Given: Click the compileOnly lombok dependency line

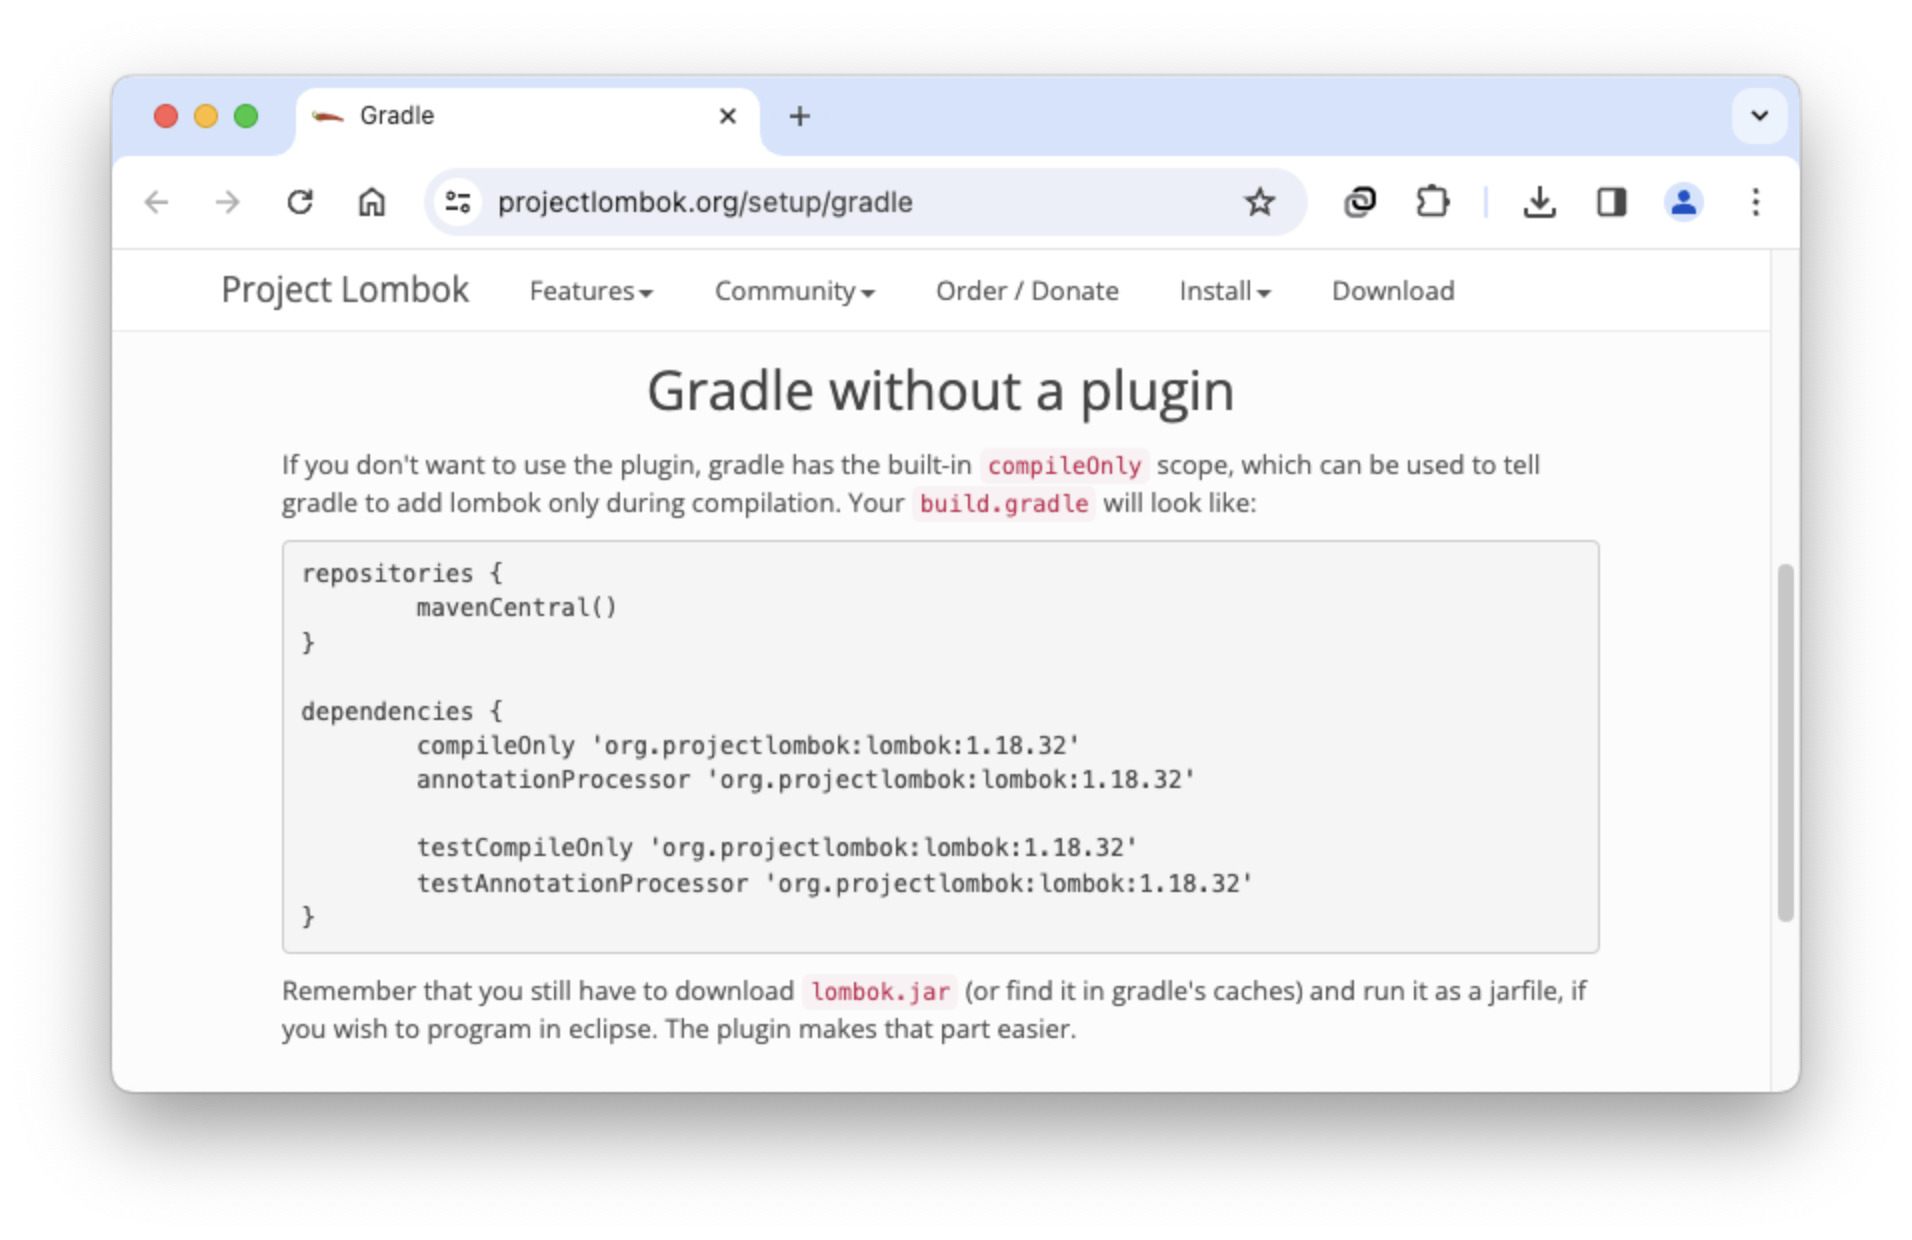Looking at the screenshot, I should pyautogui.click(x=748, y=746).
